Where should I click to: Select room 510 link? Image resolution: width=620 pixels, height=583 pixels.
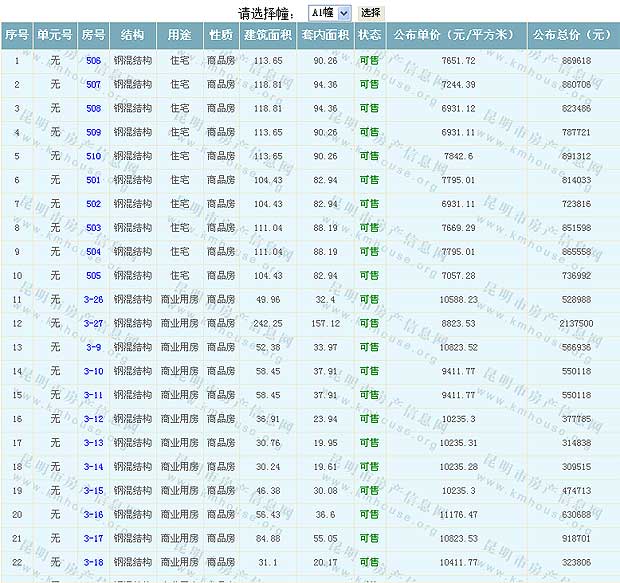click(x=93, y=156)
